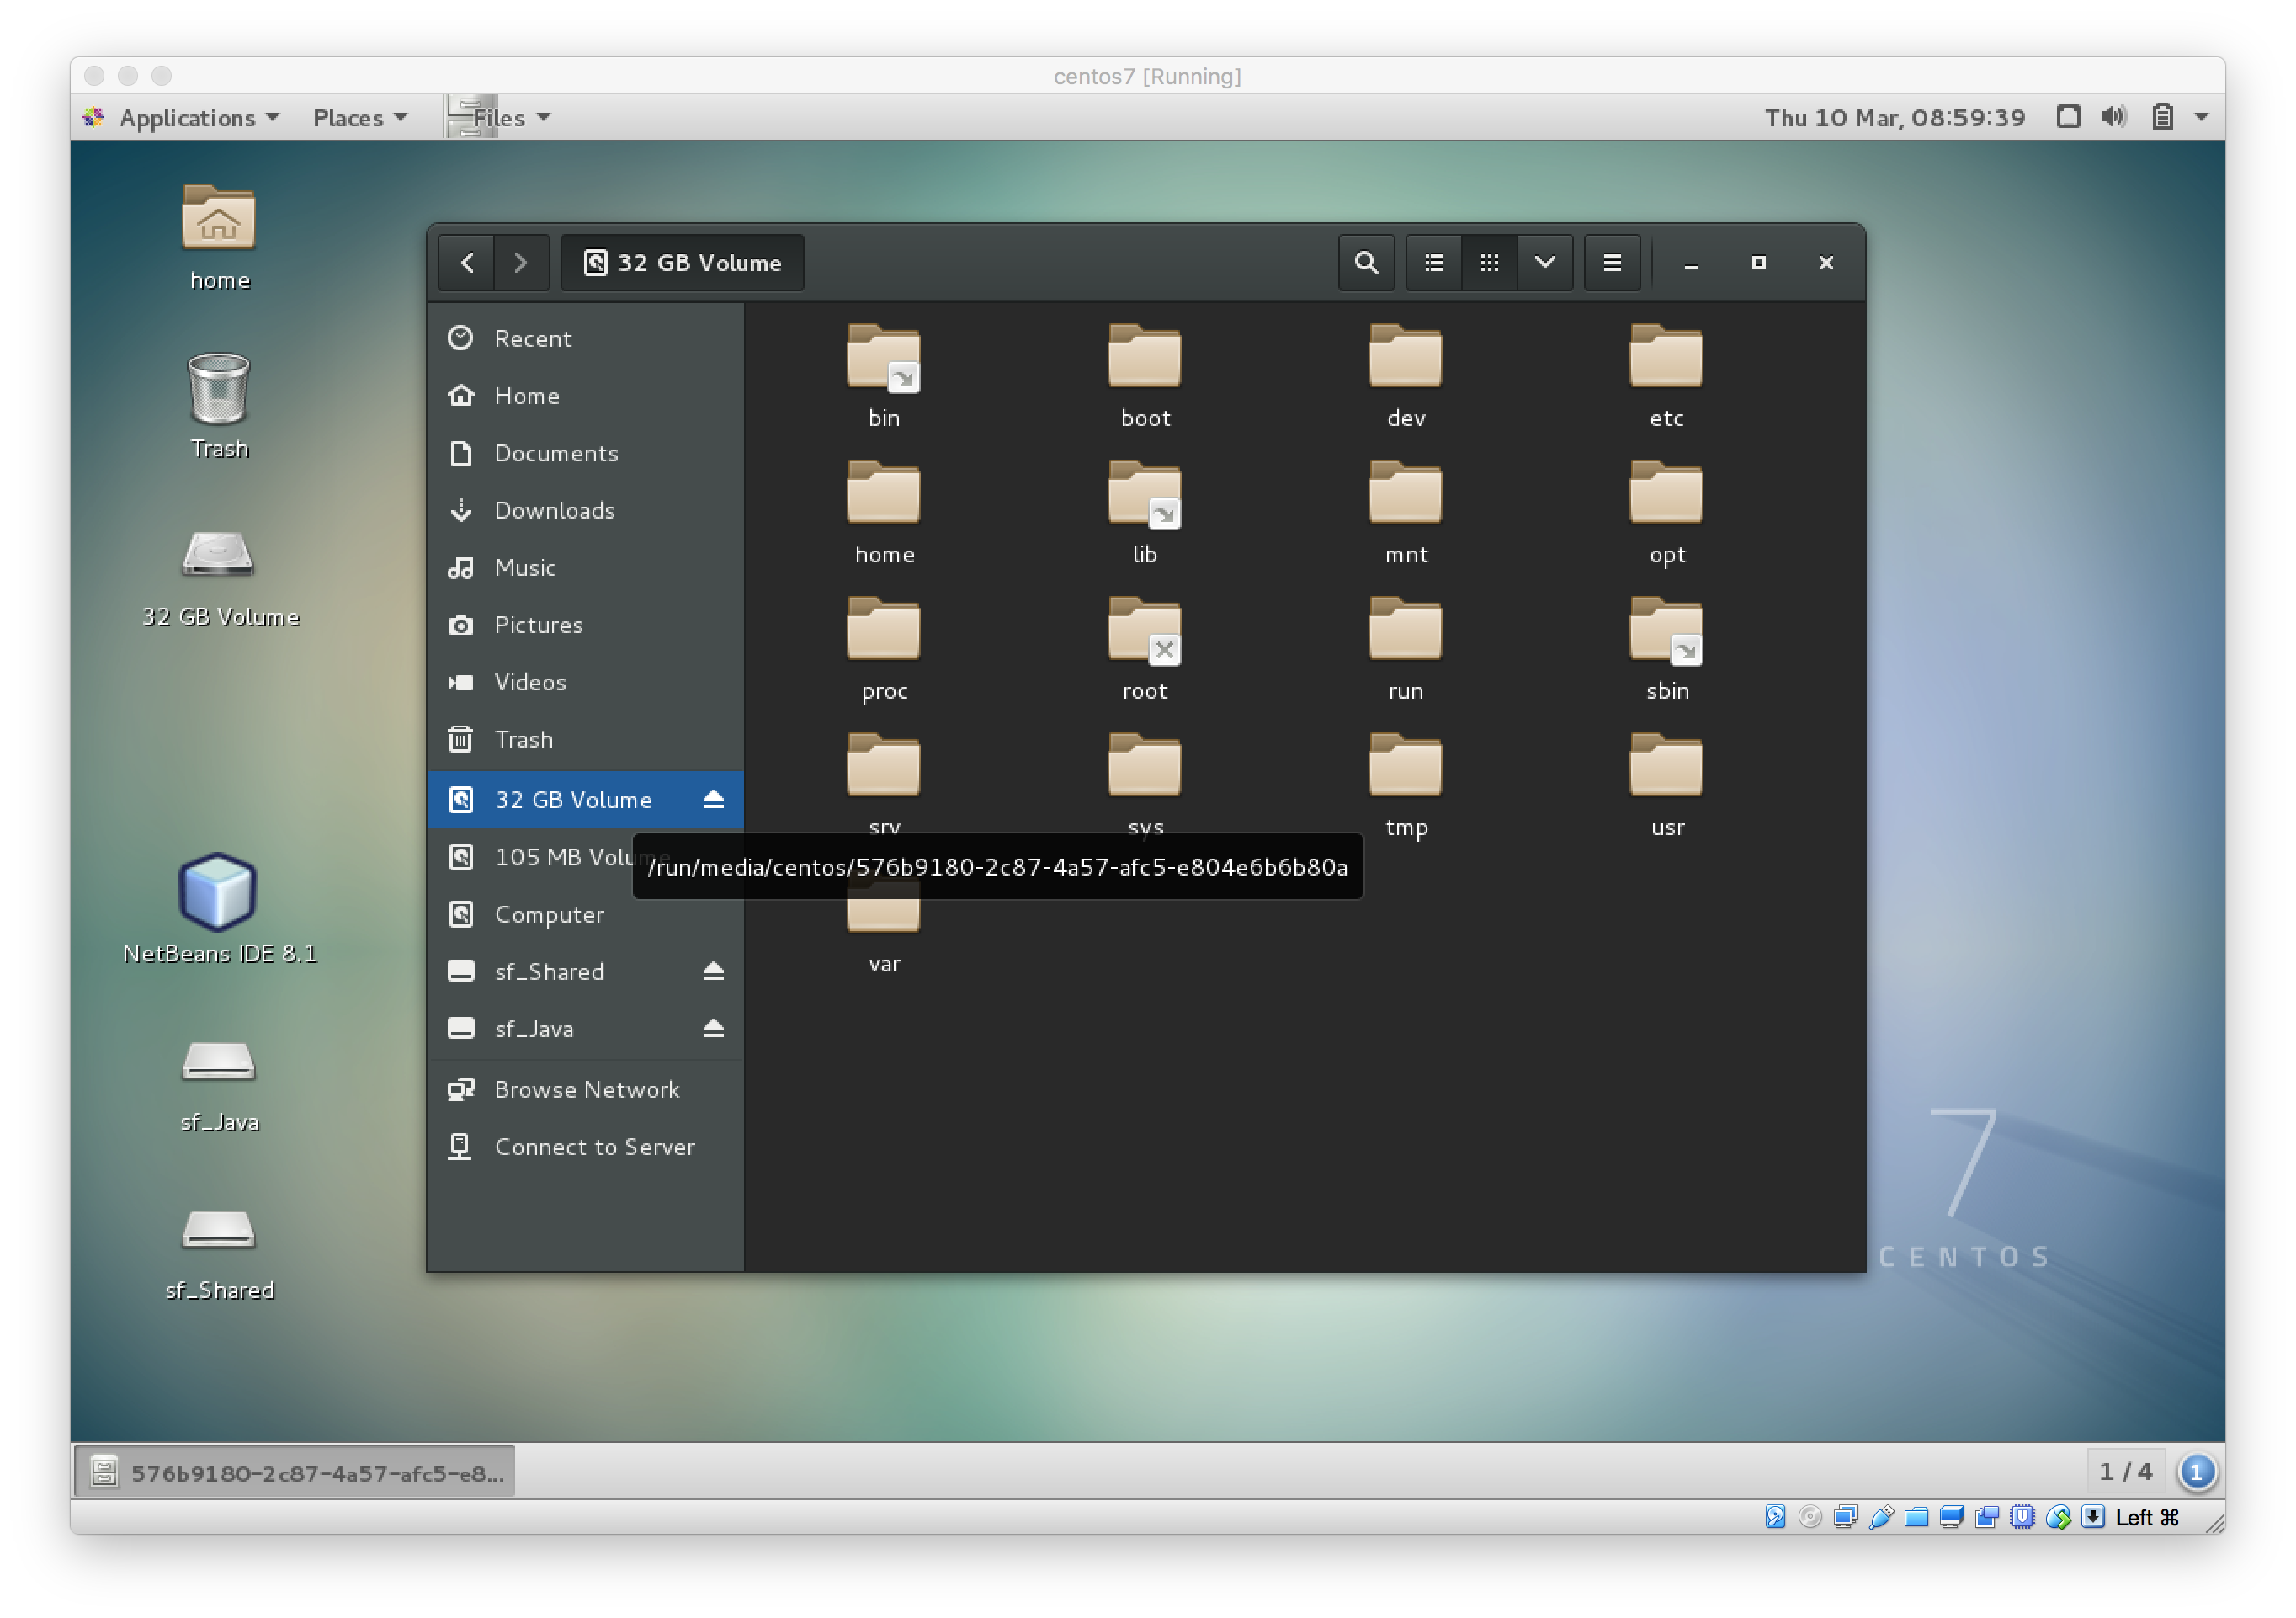Select the srv folder icon
Screen dimensions: 2296x1618
coord(884,766)
